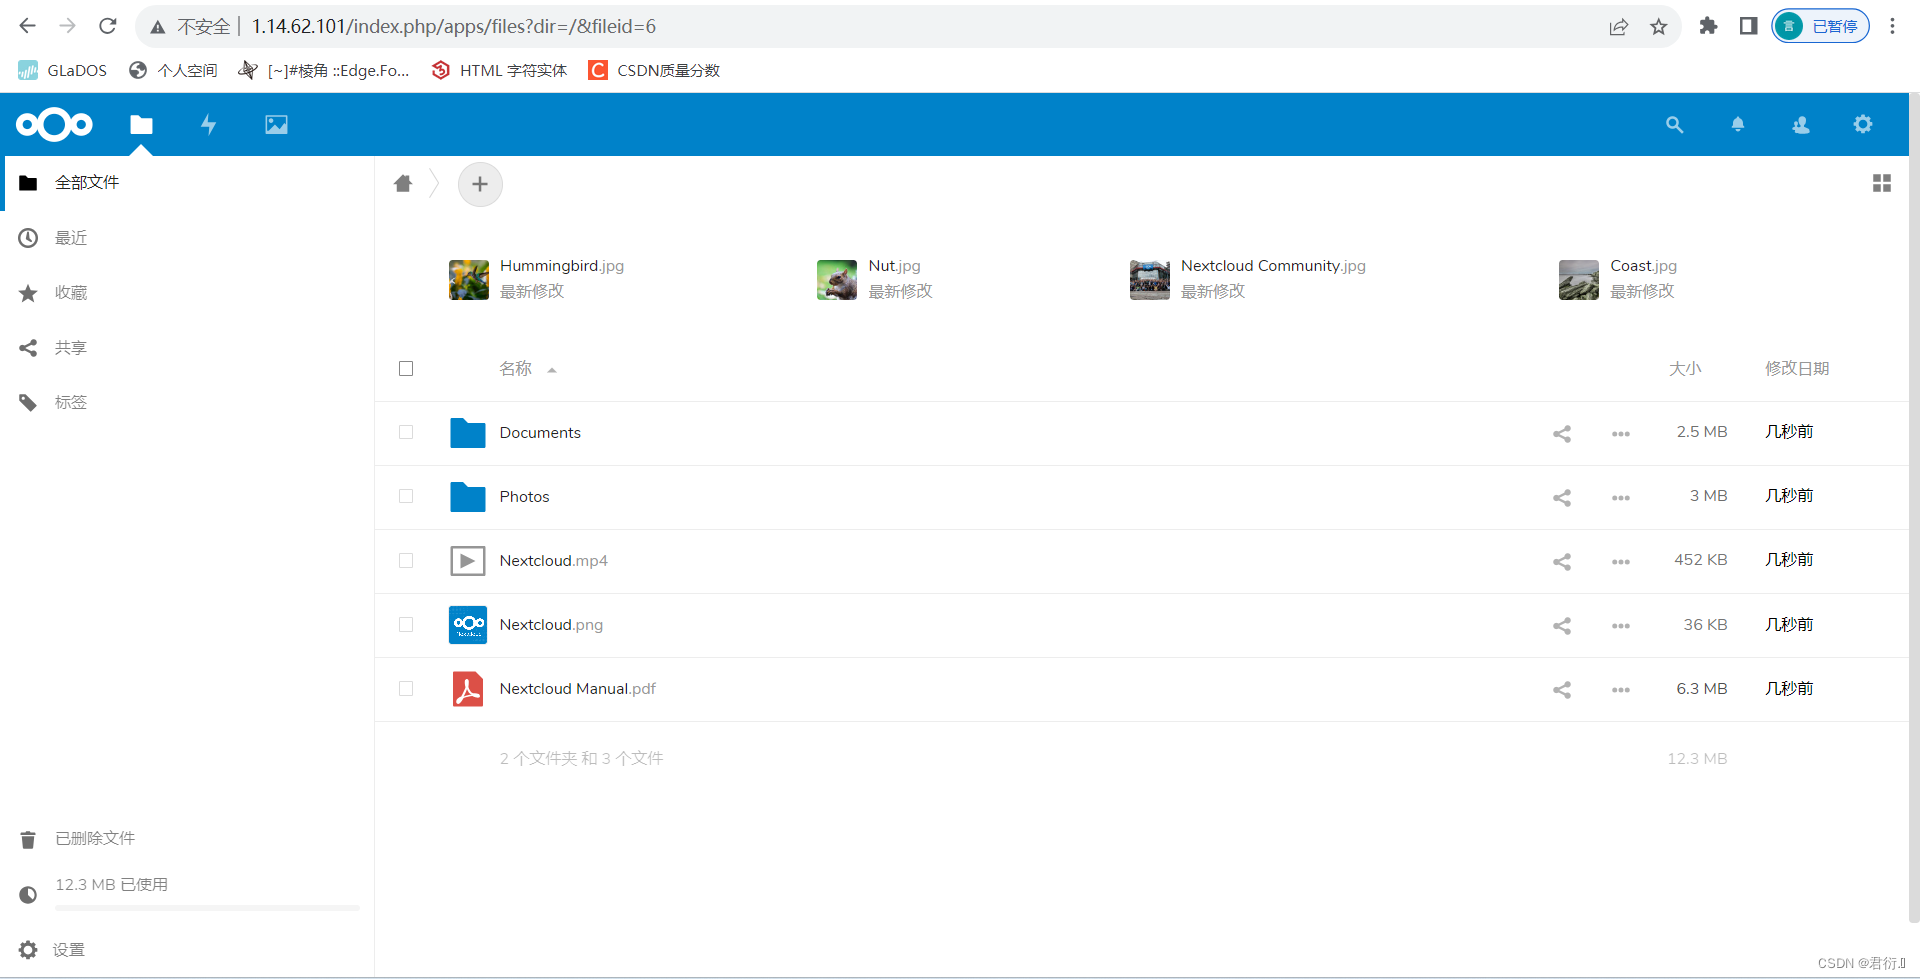Open notifications bell icon
Image resolution: width=1920 pixels, height=979 pixels.
1738,124
